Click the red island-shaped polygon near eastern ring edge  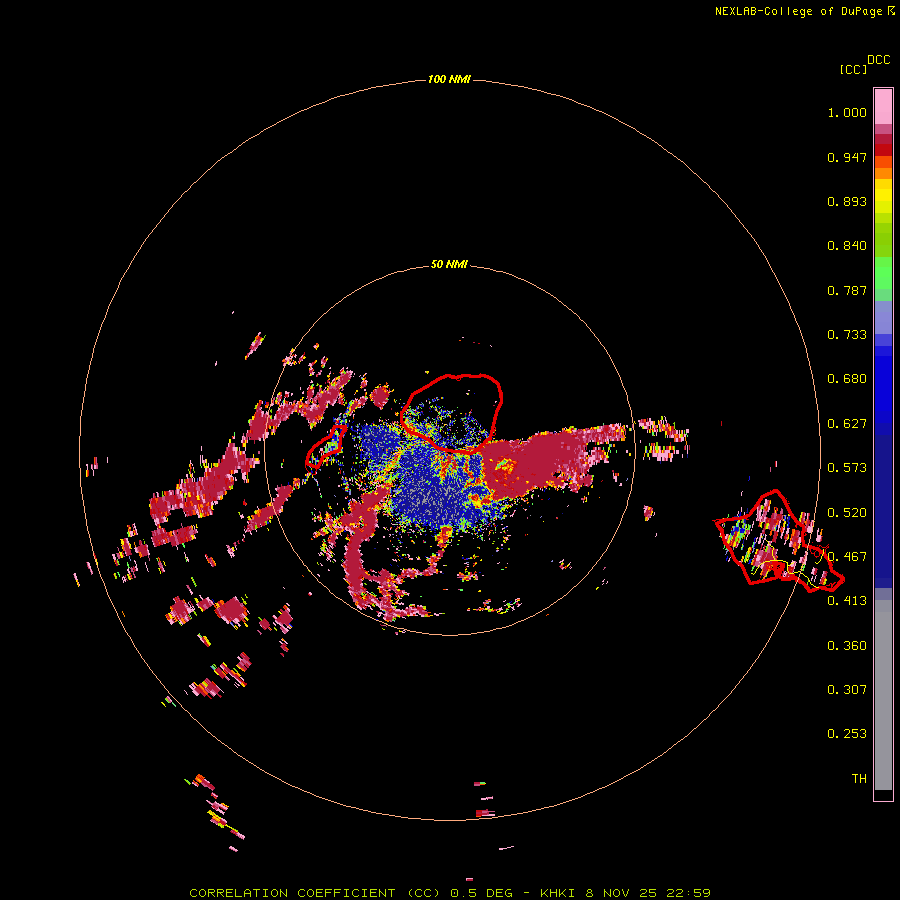click(779, 541)
